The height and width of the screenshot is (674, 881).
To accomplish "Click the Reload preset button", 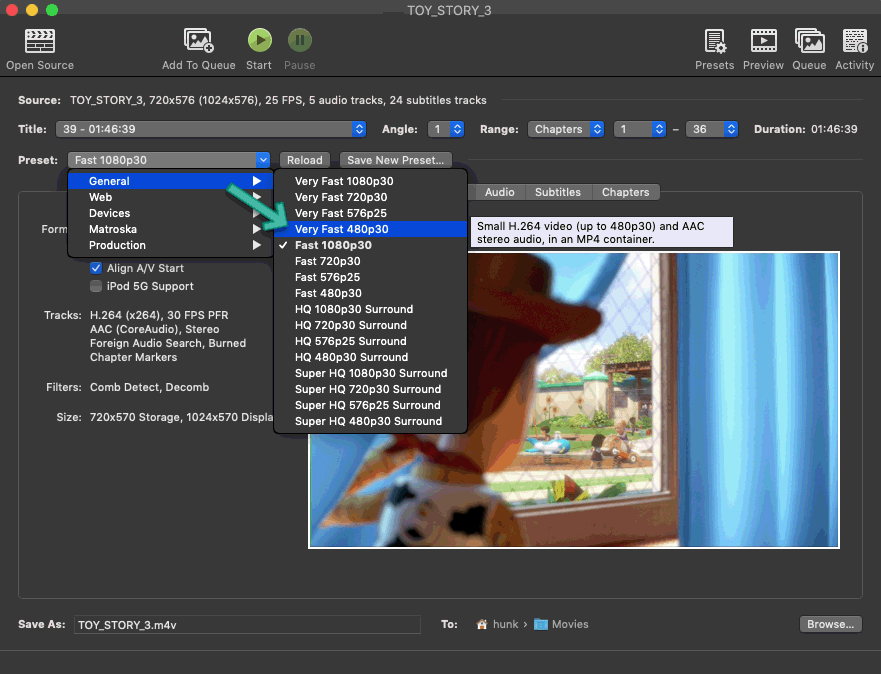I will tap(305, 160).
